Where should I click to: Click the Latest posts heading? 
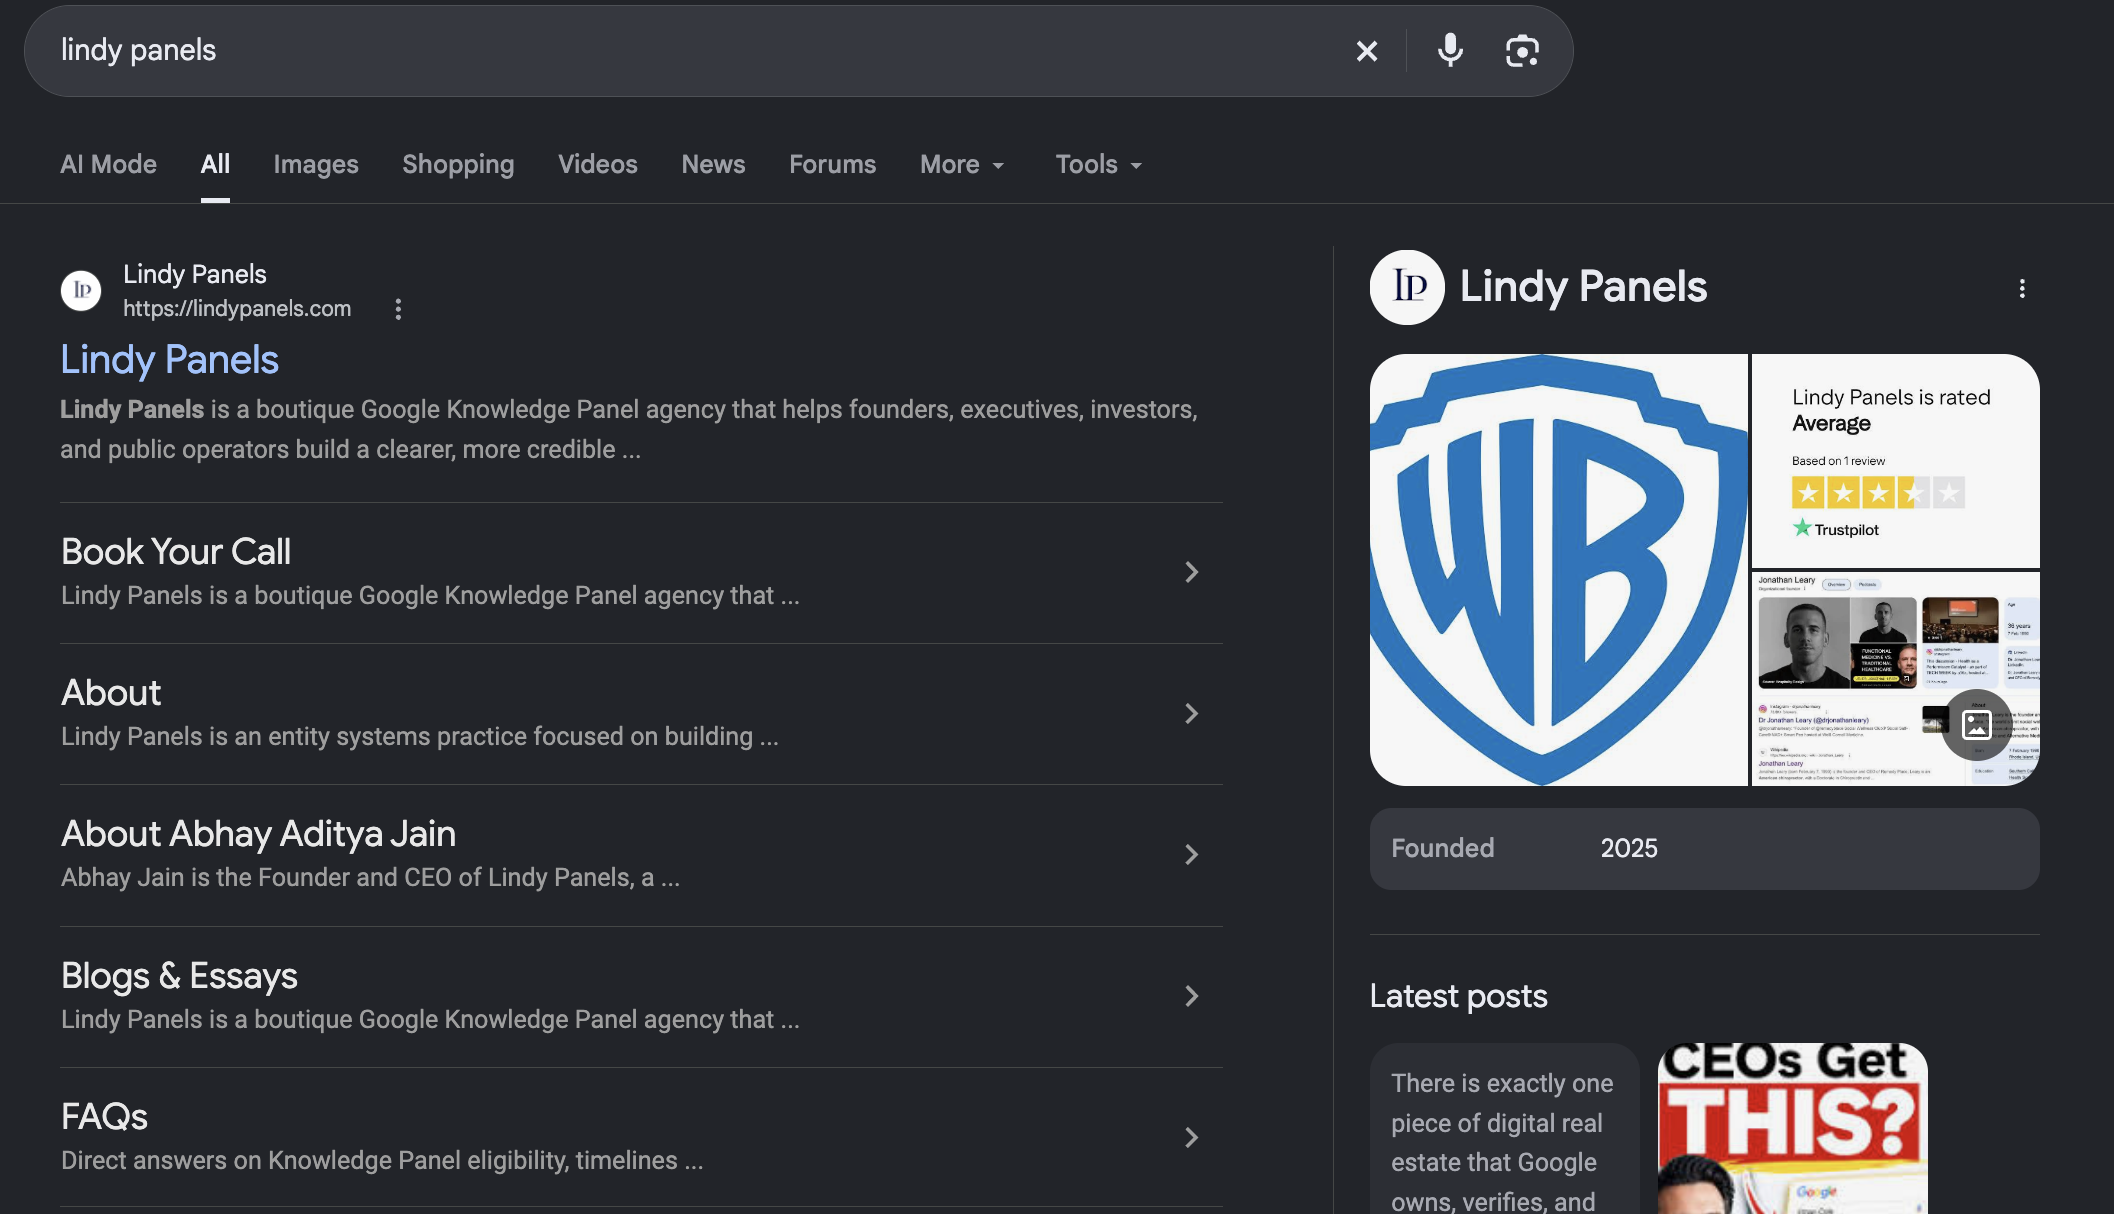[x=1458, y=996]
